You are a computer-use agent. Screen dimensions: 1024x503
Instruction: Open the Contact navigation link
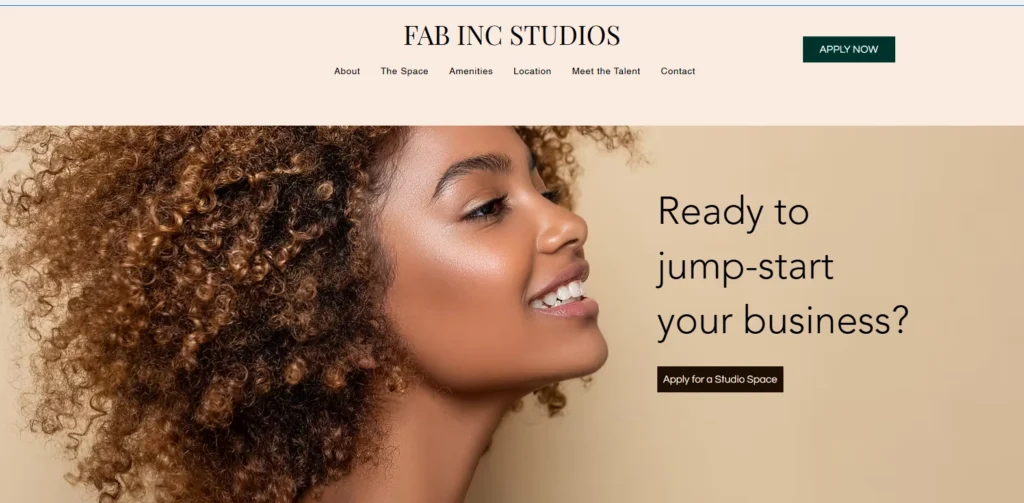point(678,71)
